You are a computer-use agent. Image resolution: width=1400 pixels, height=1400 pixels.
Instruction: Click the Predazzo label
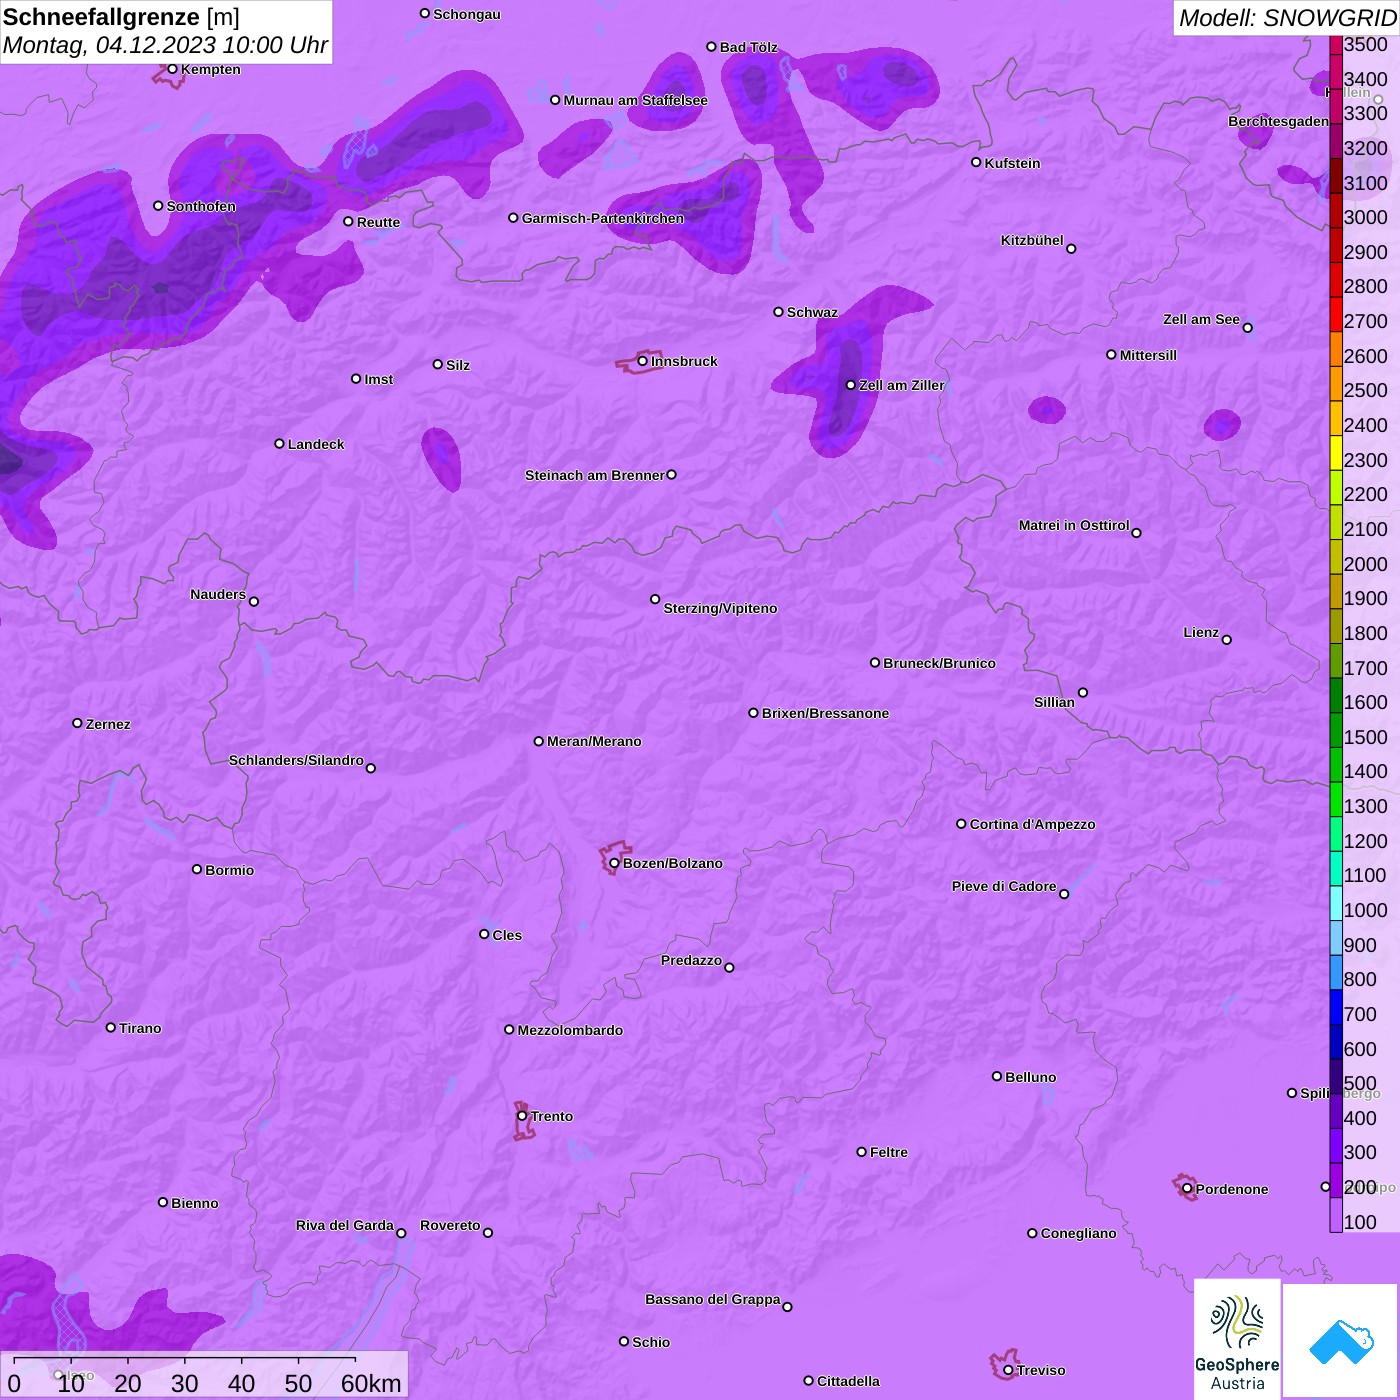point(691,960)
